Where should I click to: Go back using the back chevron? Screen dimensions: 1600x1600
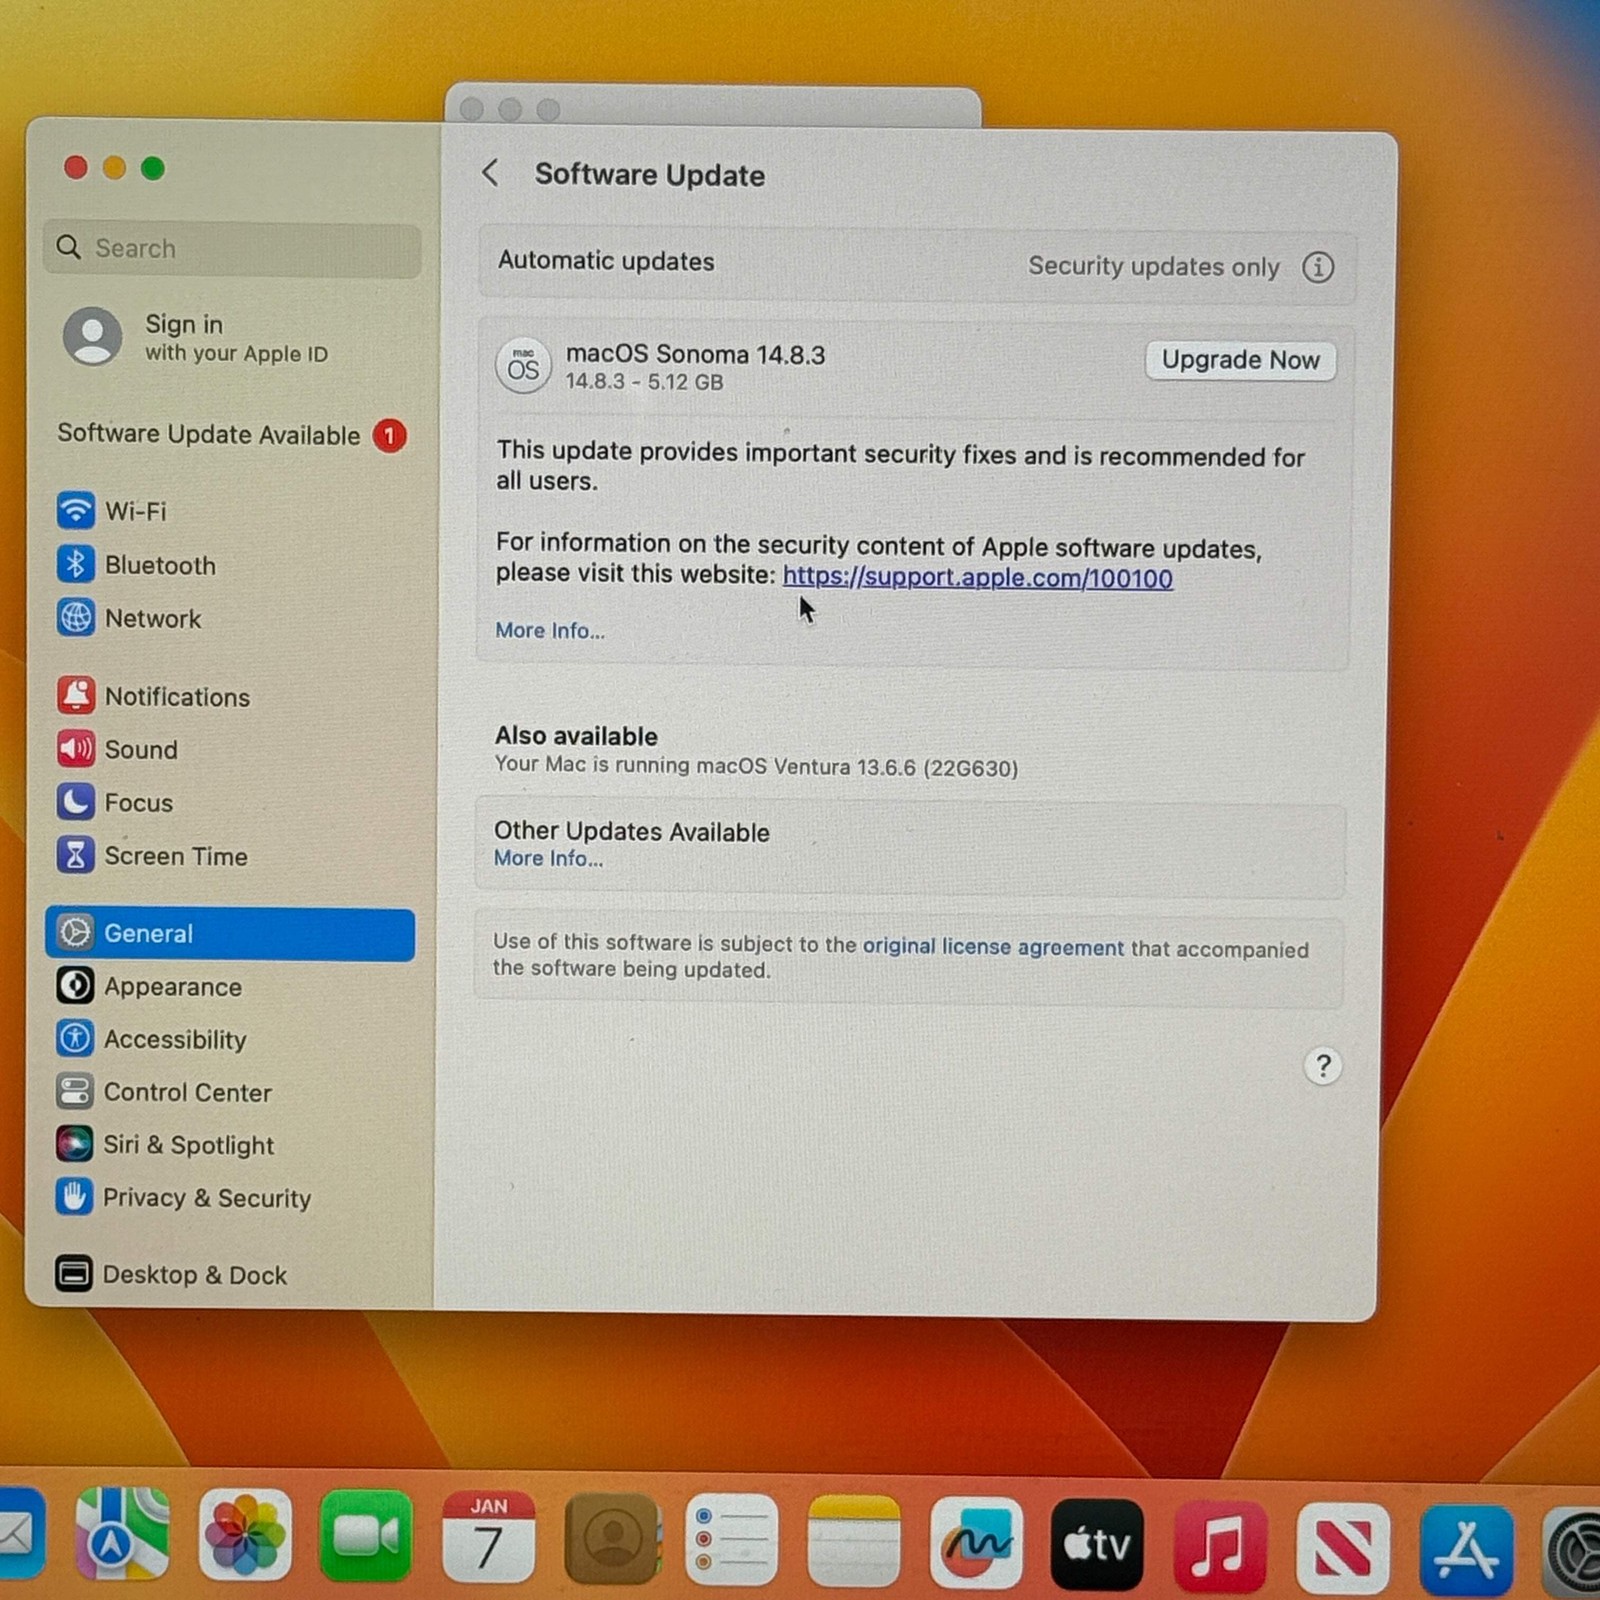click(490, 173)
